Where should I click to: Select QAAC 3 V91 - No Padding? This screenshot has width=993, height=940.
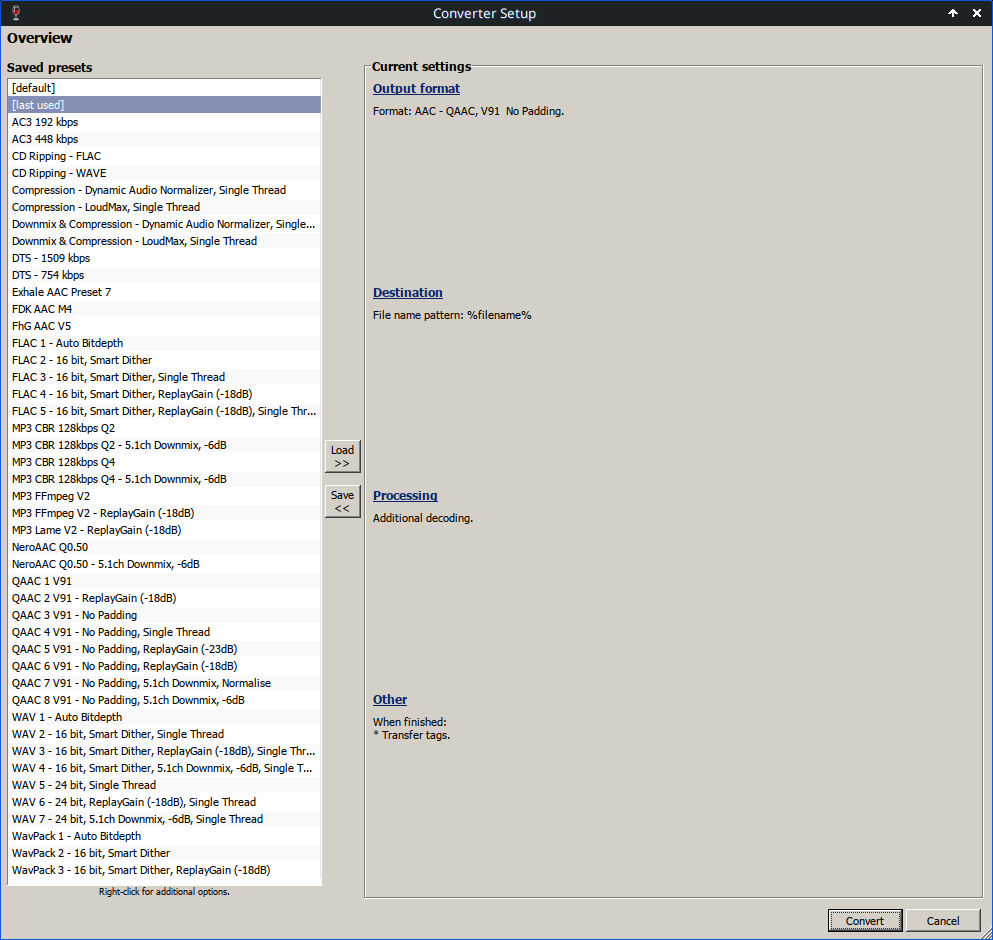(164, 615)
